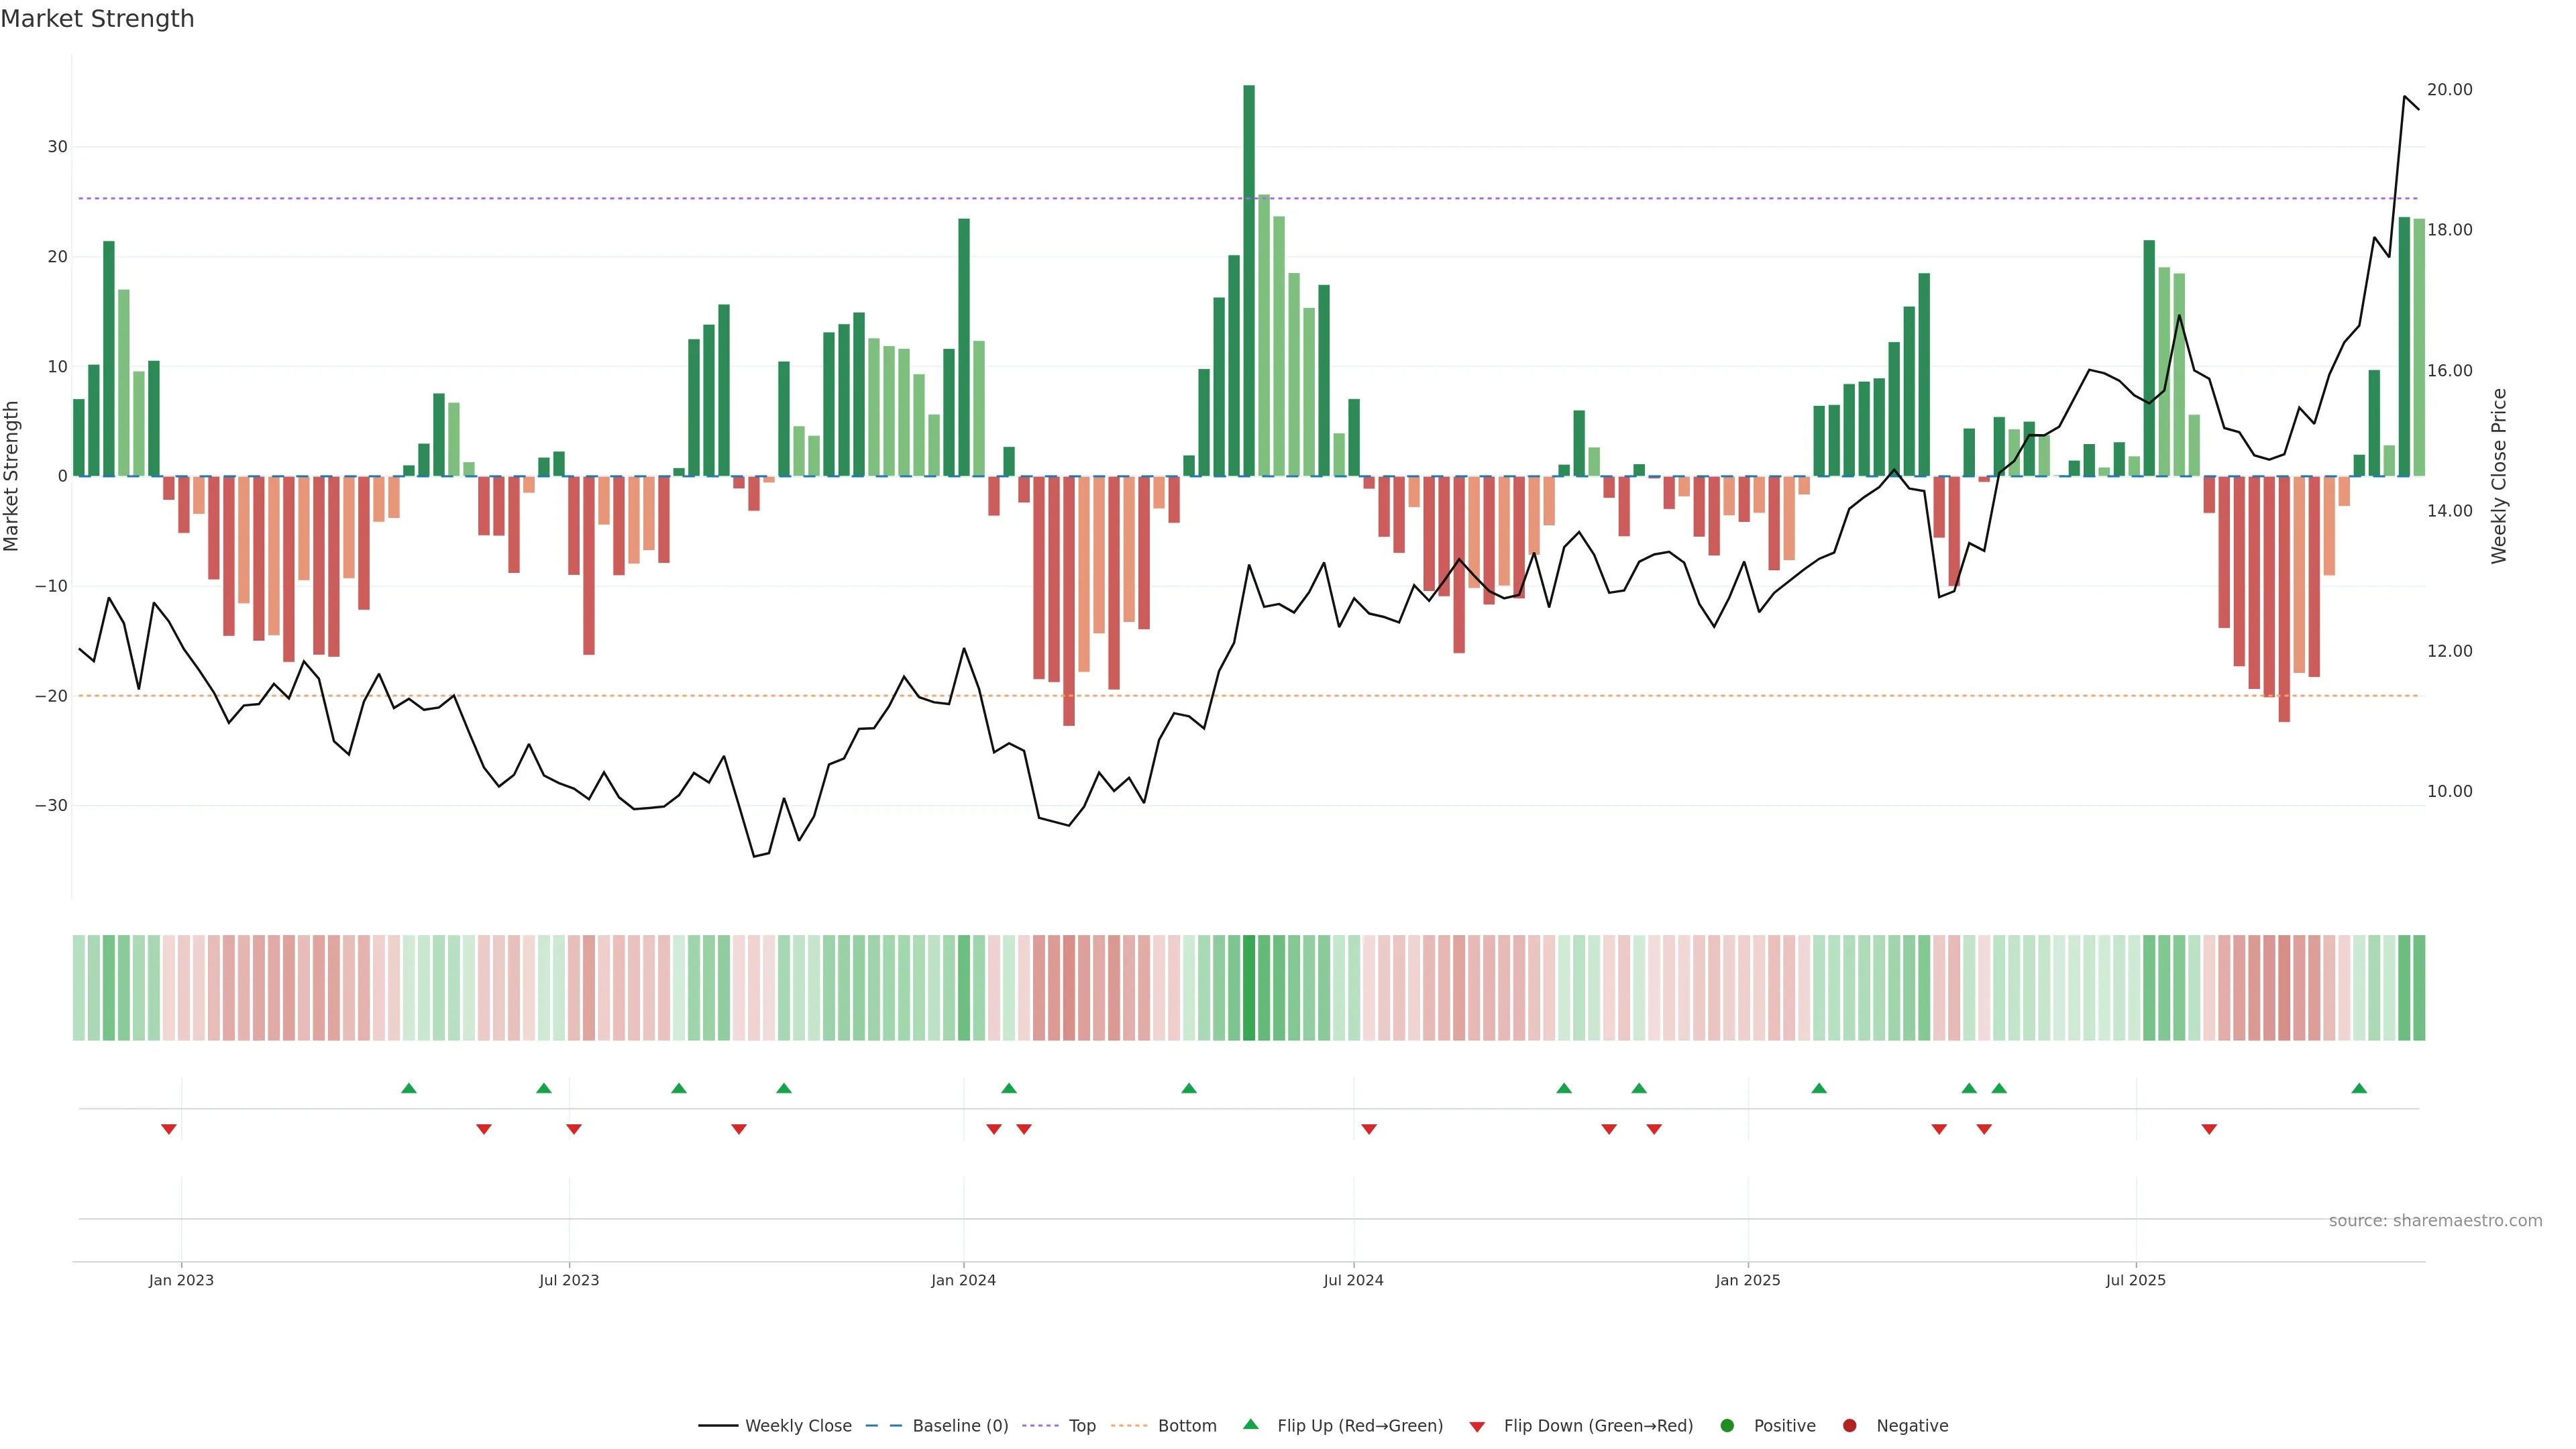Screen dimensions: 2576x1449
Task: Click the Negative red circle legend icon
Action: [x=1849, y=1425]
